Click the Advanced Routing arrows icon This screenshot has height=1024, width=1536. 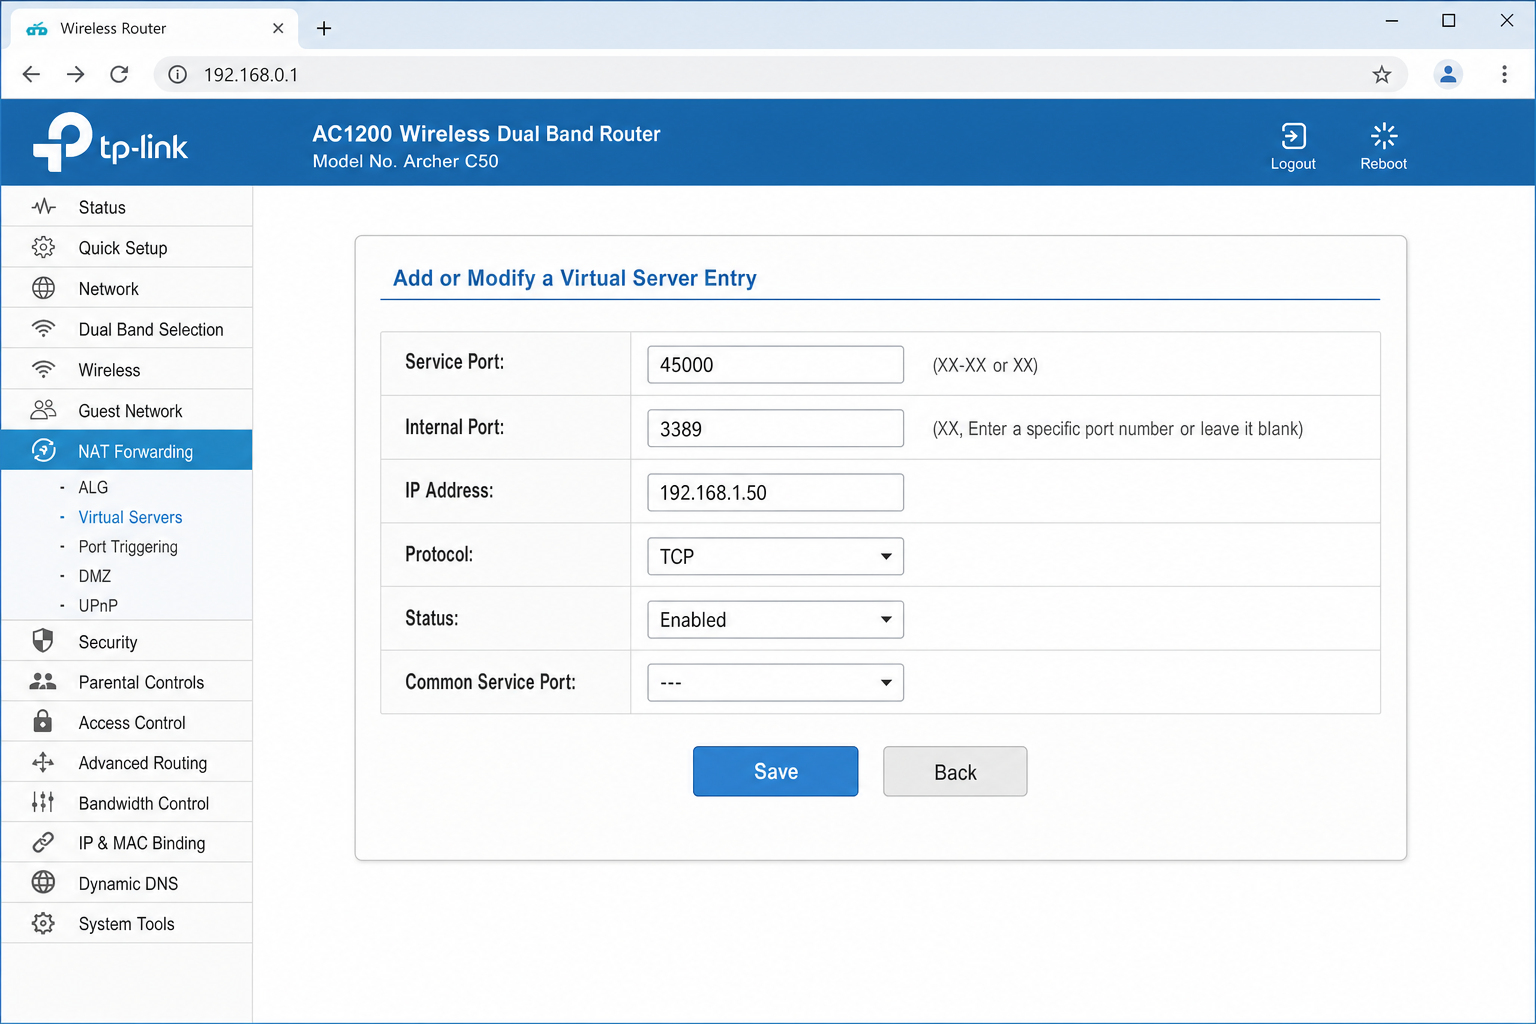click(x=43, y=762)
